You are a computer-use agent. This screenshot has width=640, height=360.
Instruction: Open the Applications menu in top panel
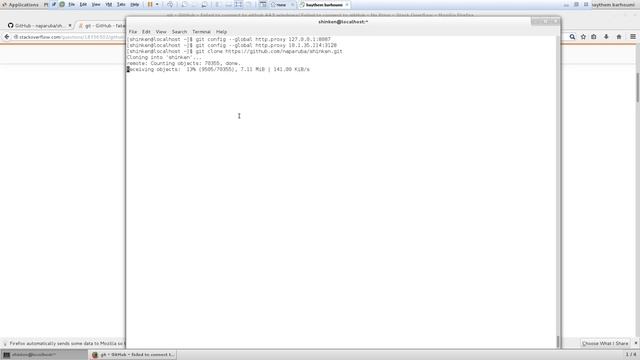pyautogui.click(x=20, y=5)
